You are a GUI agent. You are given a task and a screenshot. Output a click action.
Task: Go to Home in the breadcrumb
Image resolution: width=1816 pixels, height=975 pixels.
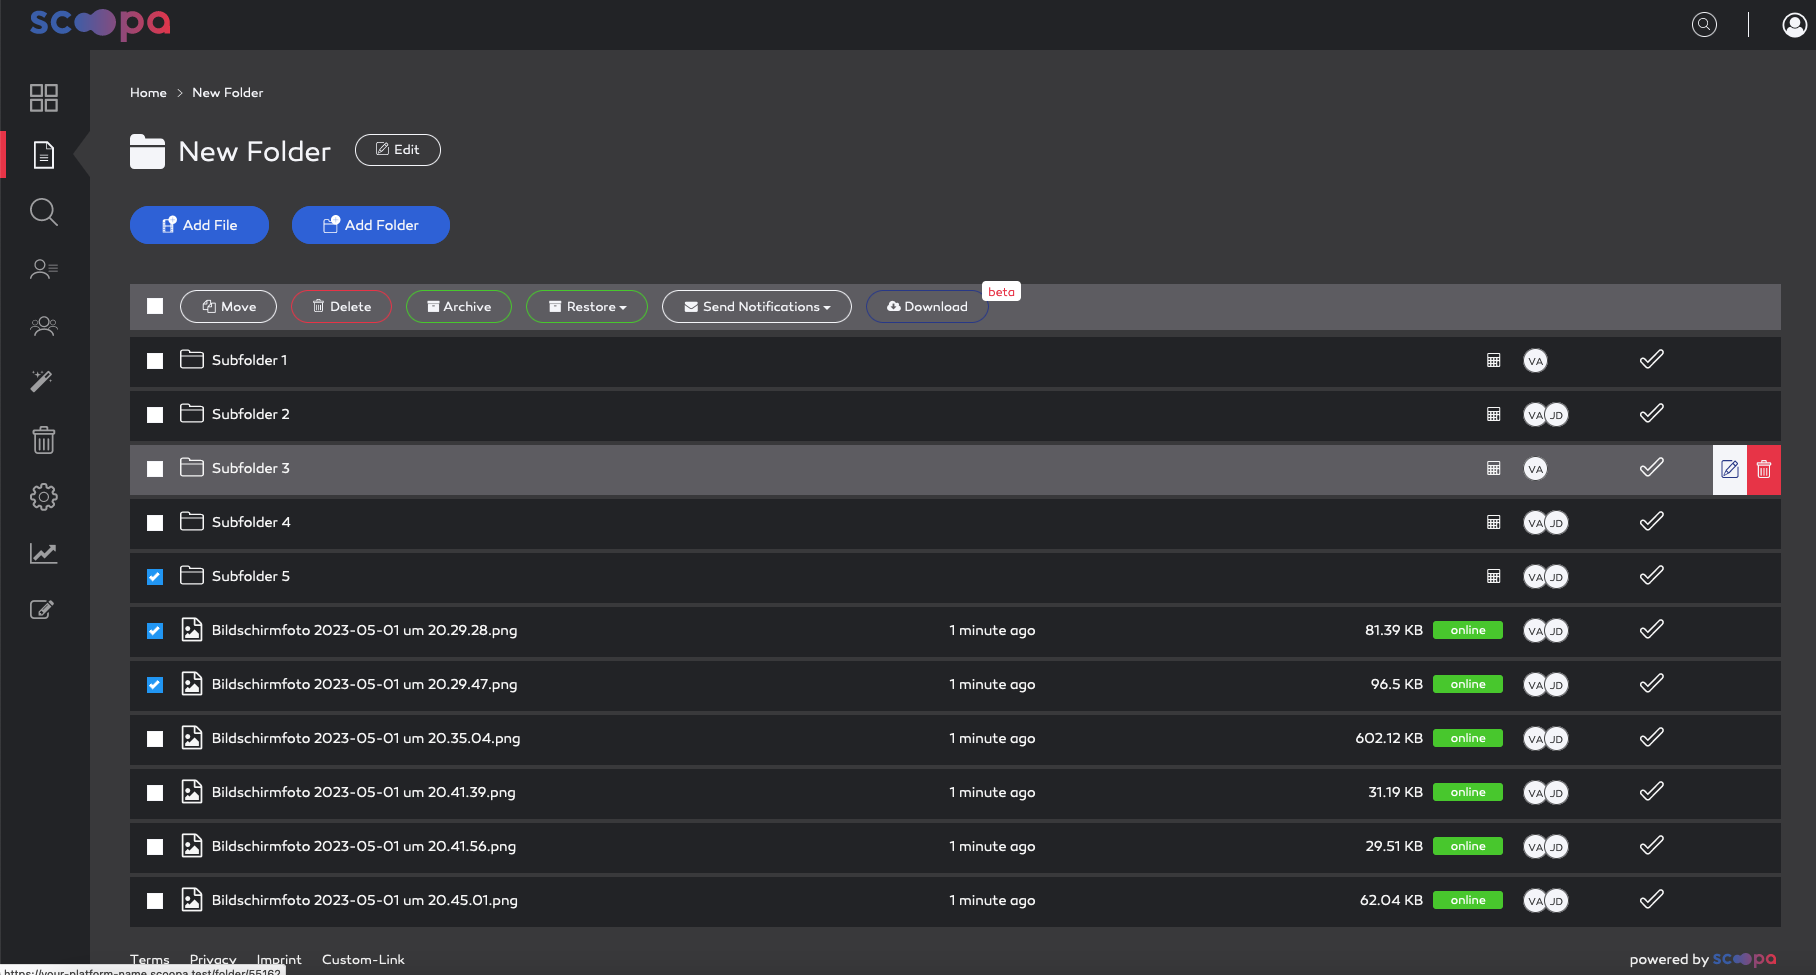click(148, 93)
